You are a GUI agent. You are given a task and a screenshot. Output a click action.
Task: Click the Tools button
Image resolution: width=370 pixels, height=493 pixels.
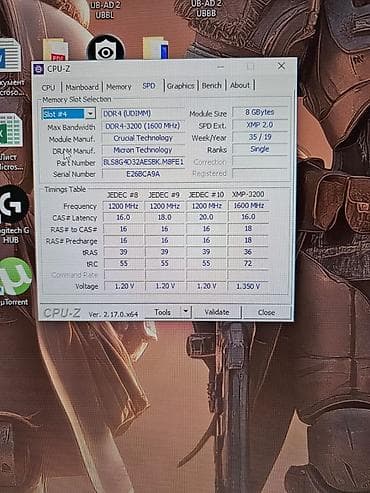163,312
